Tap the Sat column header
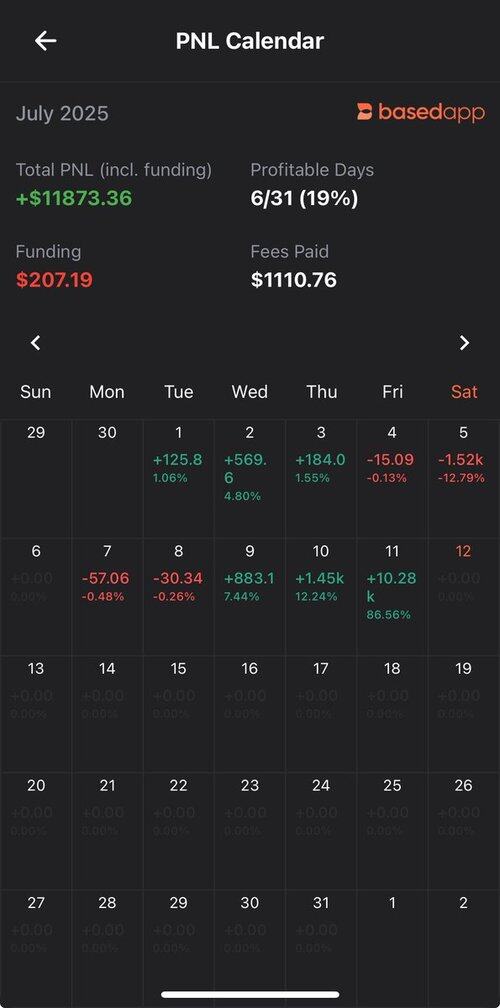The width and height of the screenshot is (500, 1008). [x=464, y=392]
